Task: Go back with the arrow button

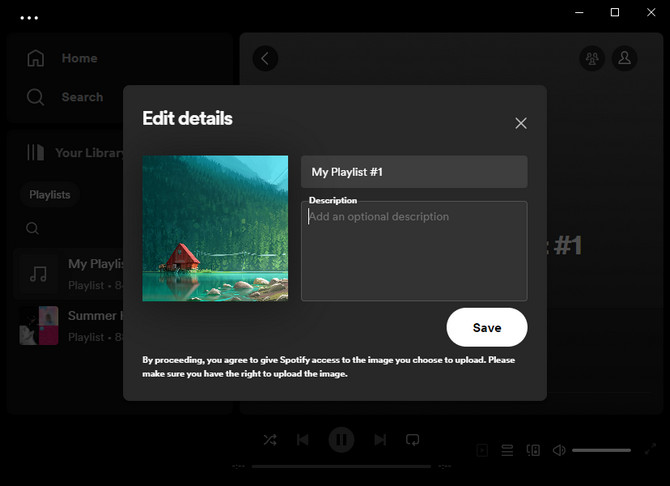Action: tap(265, 58)
